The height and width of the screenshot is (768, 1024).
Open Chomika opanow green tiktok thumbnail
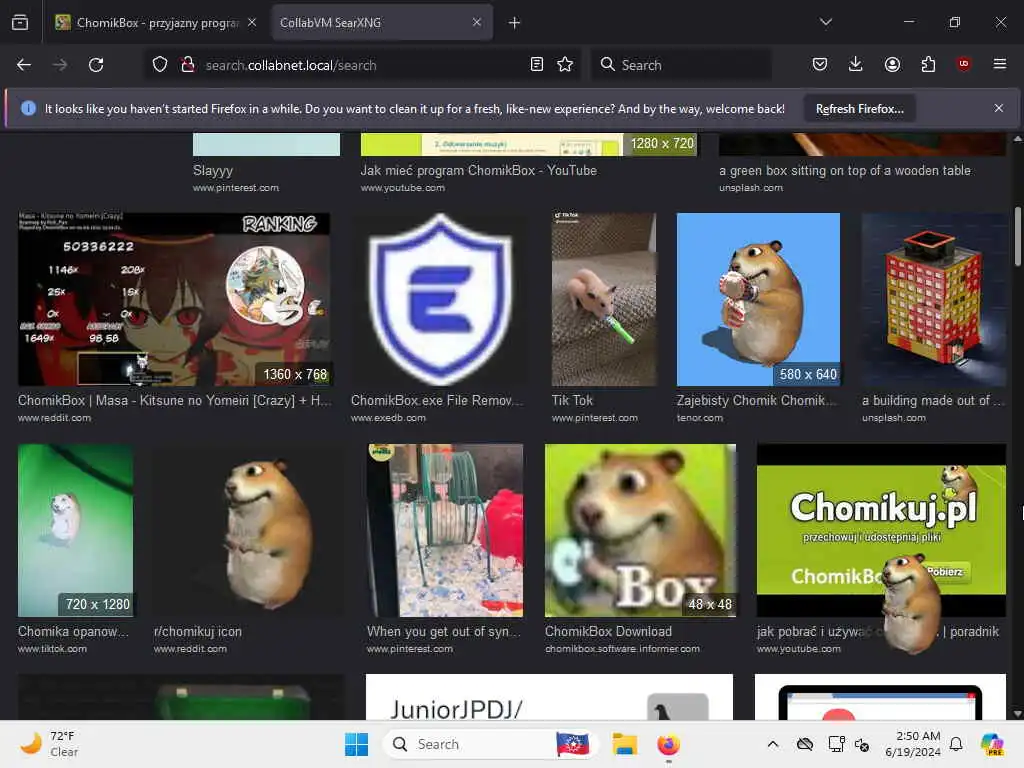pyautogui.click(x=76, y=530)
